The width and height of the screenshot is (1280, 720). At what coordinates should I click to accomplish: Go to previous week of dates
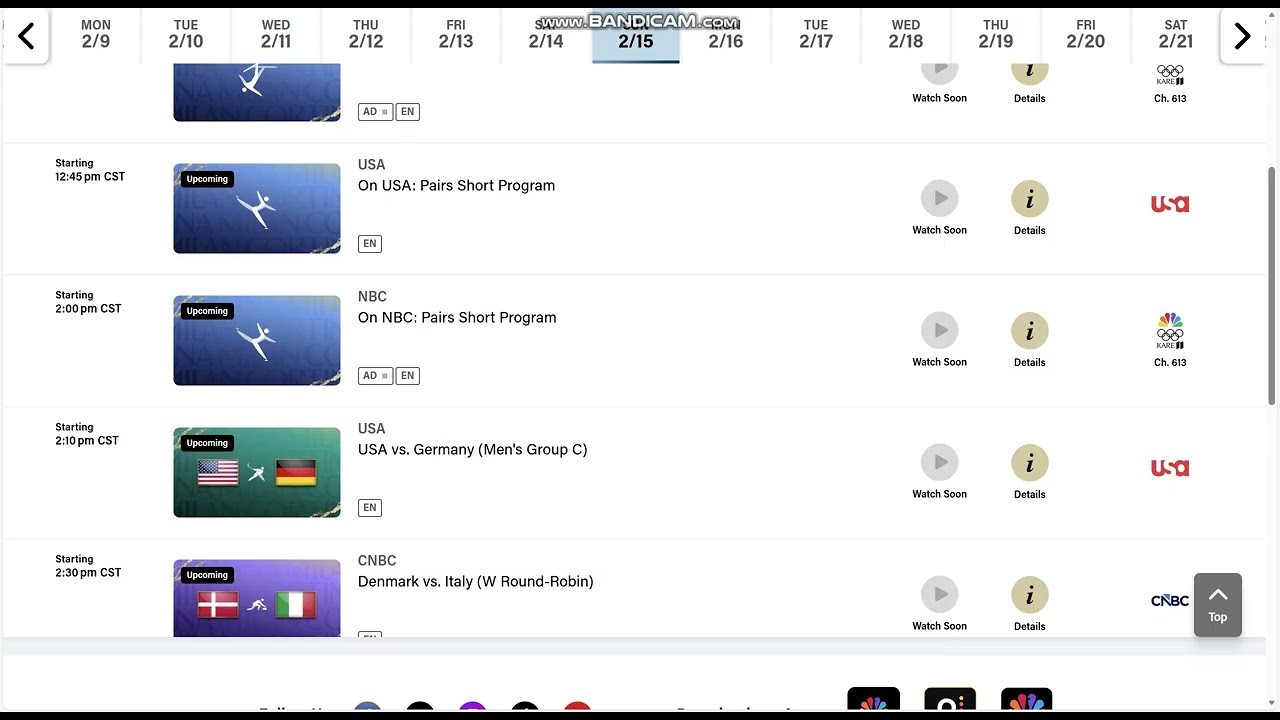26,37
